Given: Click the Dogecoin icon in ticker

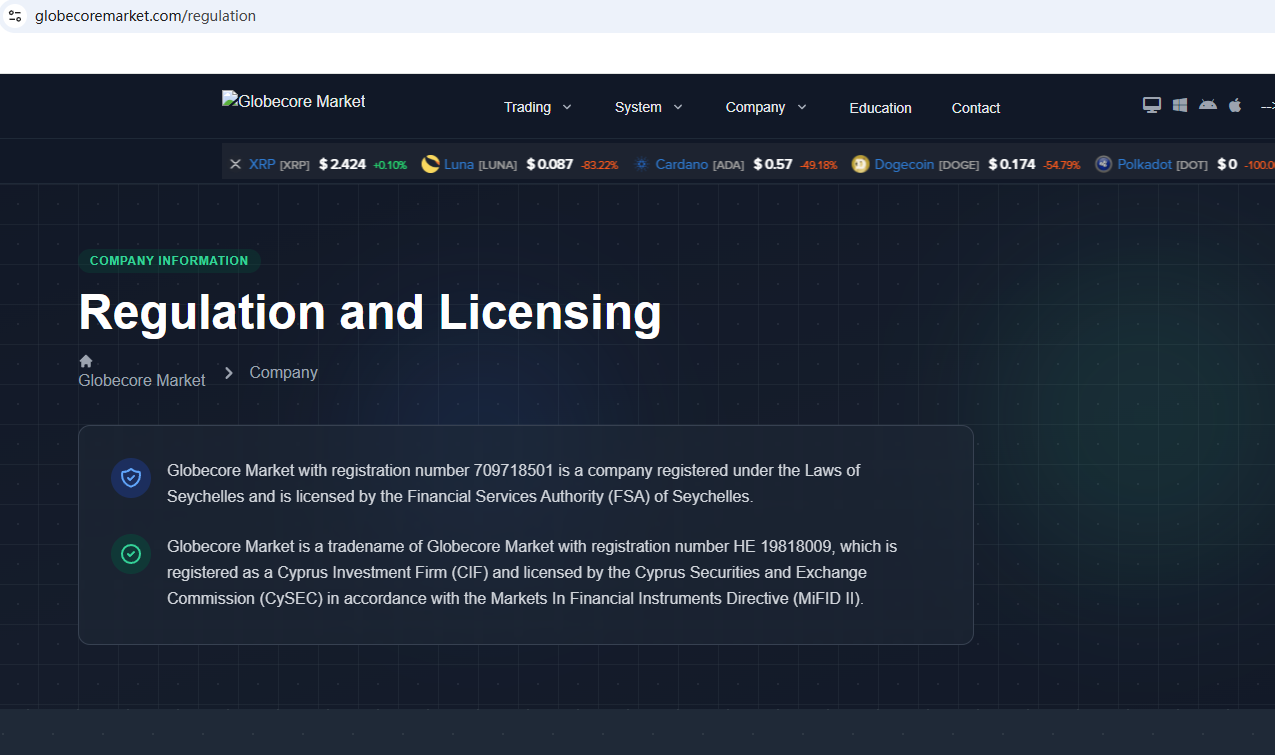Looking at the screenshot, I should (860, 164).
